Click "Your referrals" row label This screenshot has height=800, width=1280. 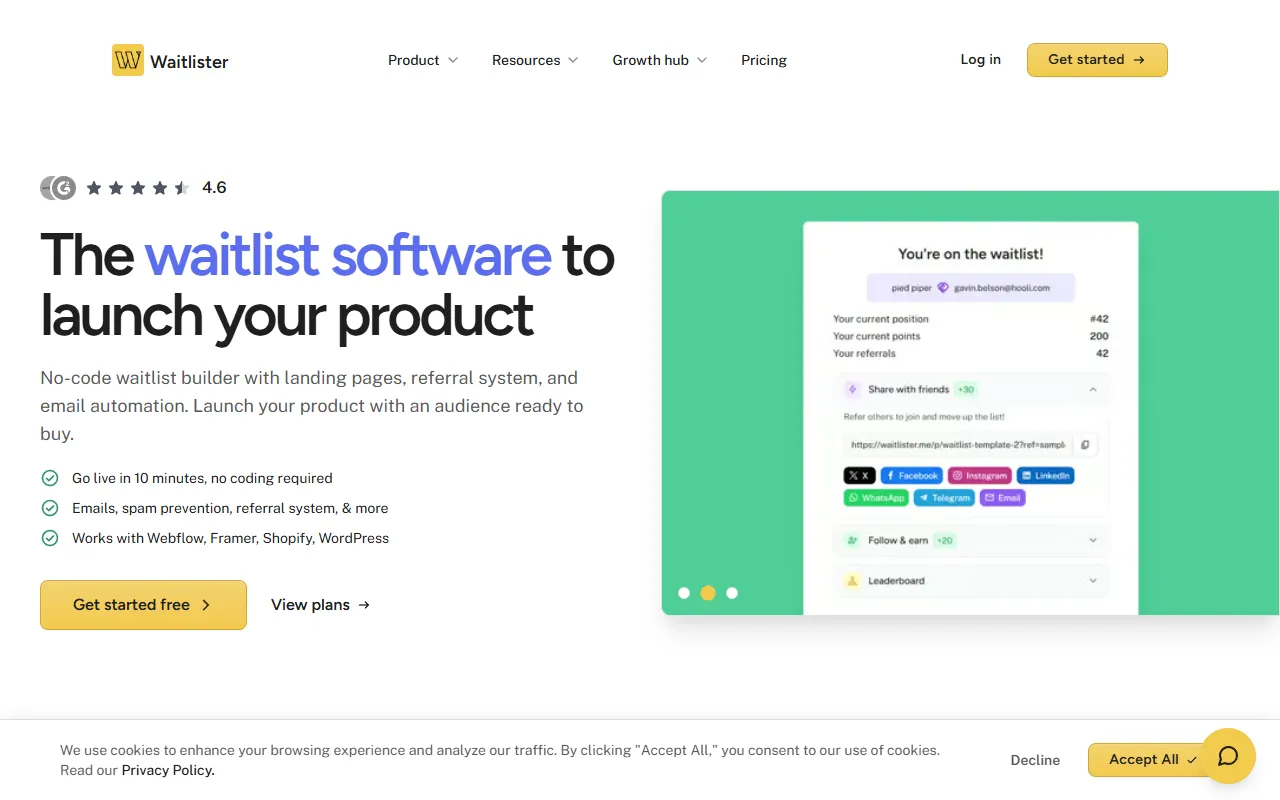click(865, 353)
